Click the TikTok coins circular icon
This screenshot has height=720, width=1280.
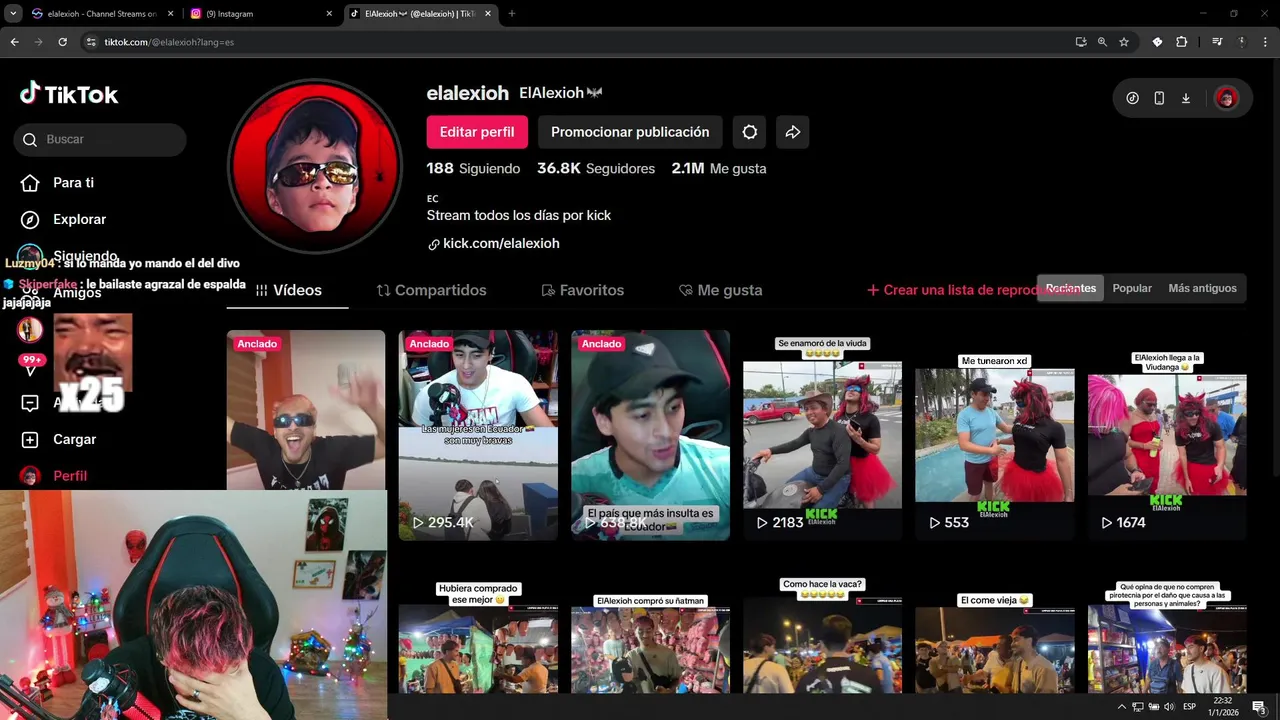pyautogui.click(x=1133, y=98)
